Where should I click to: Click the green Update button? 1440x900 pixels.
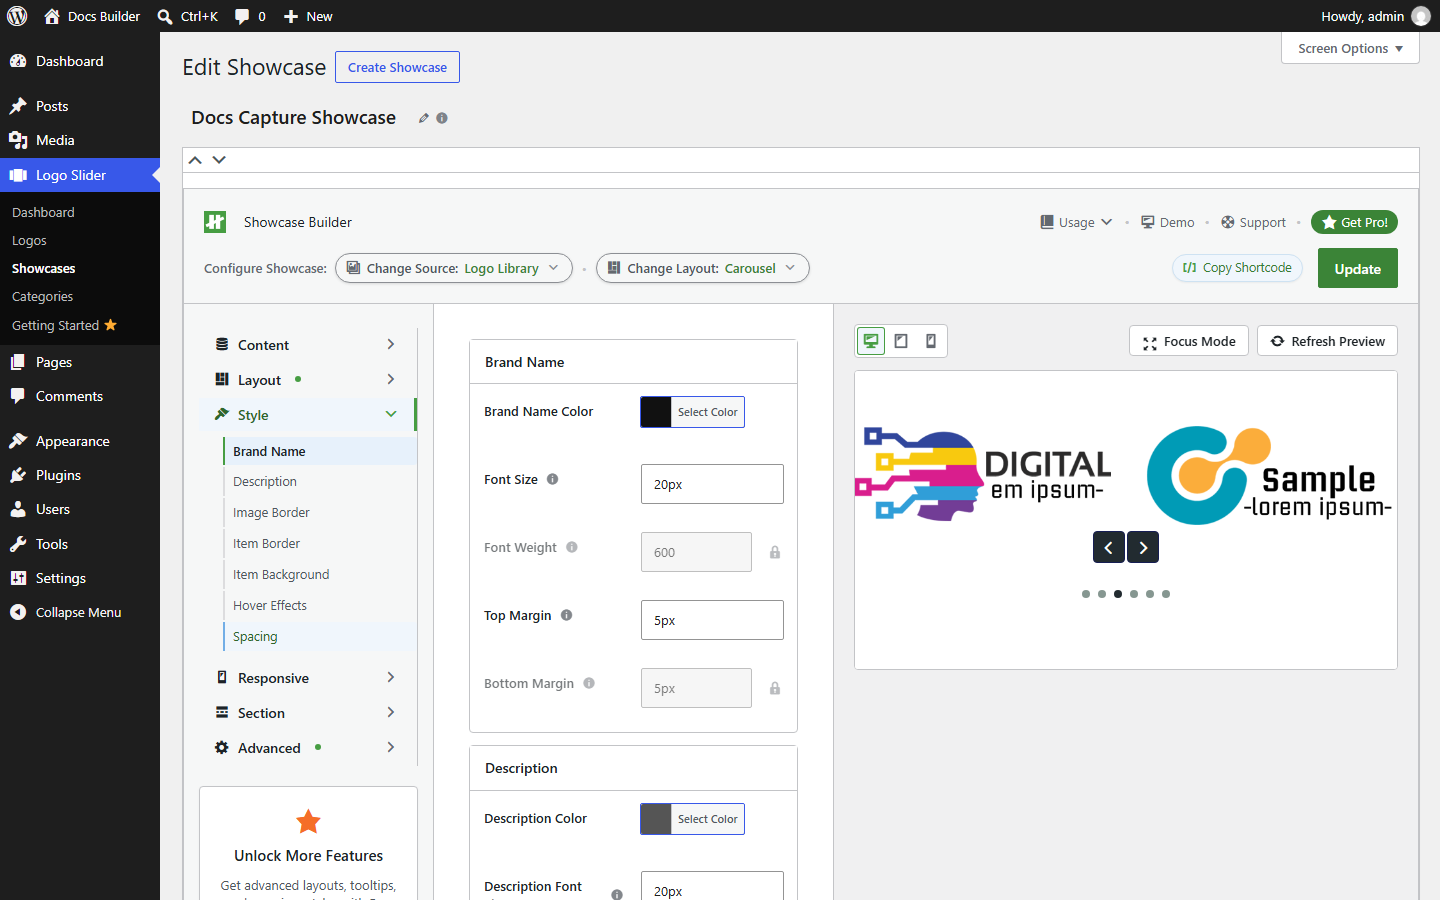pyautogui.click(x=1358, y=268)
